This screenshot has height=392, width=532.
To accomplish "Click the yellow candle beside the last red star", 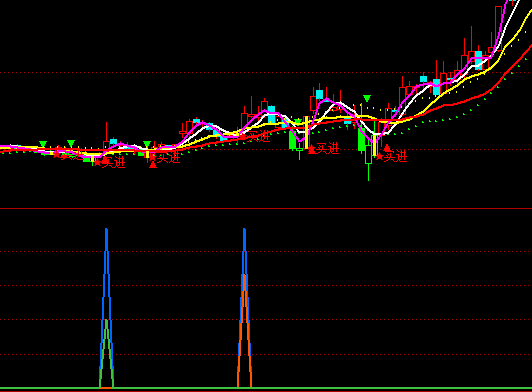I will pos(375,145).
